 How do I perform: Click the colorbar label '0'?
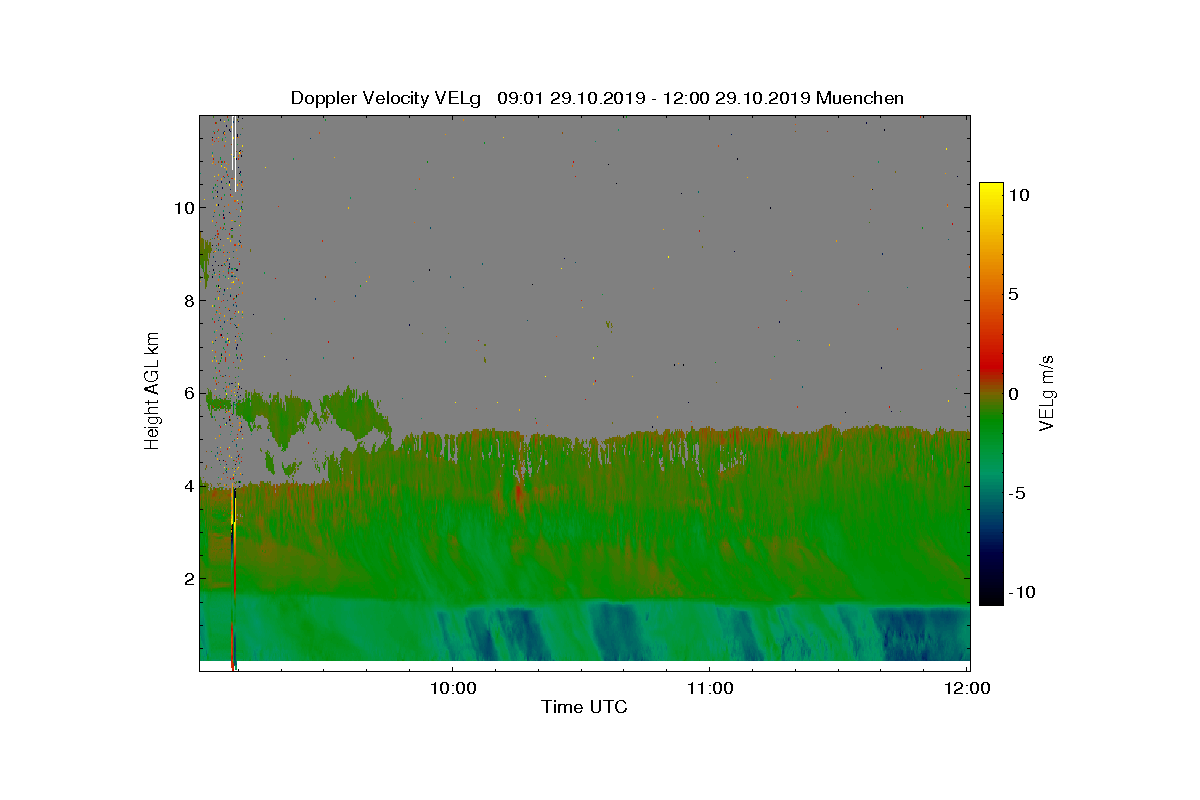(1013, 394)
